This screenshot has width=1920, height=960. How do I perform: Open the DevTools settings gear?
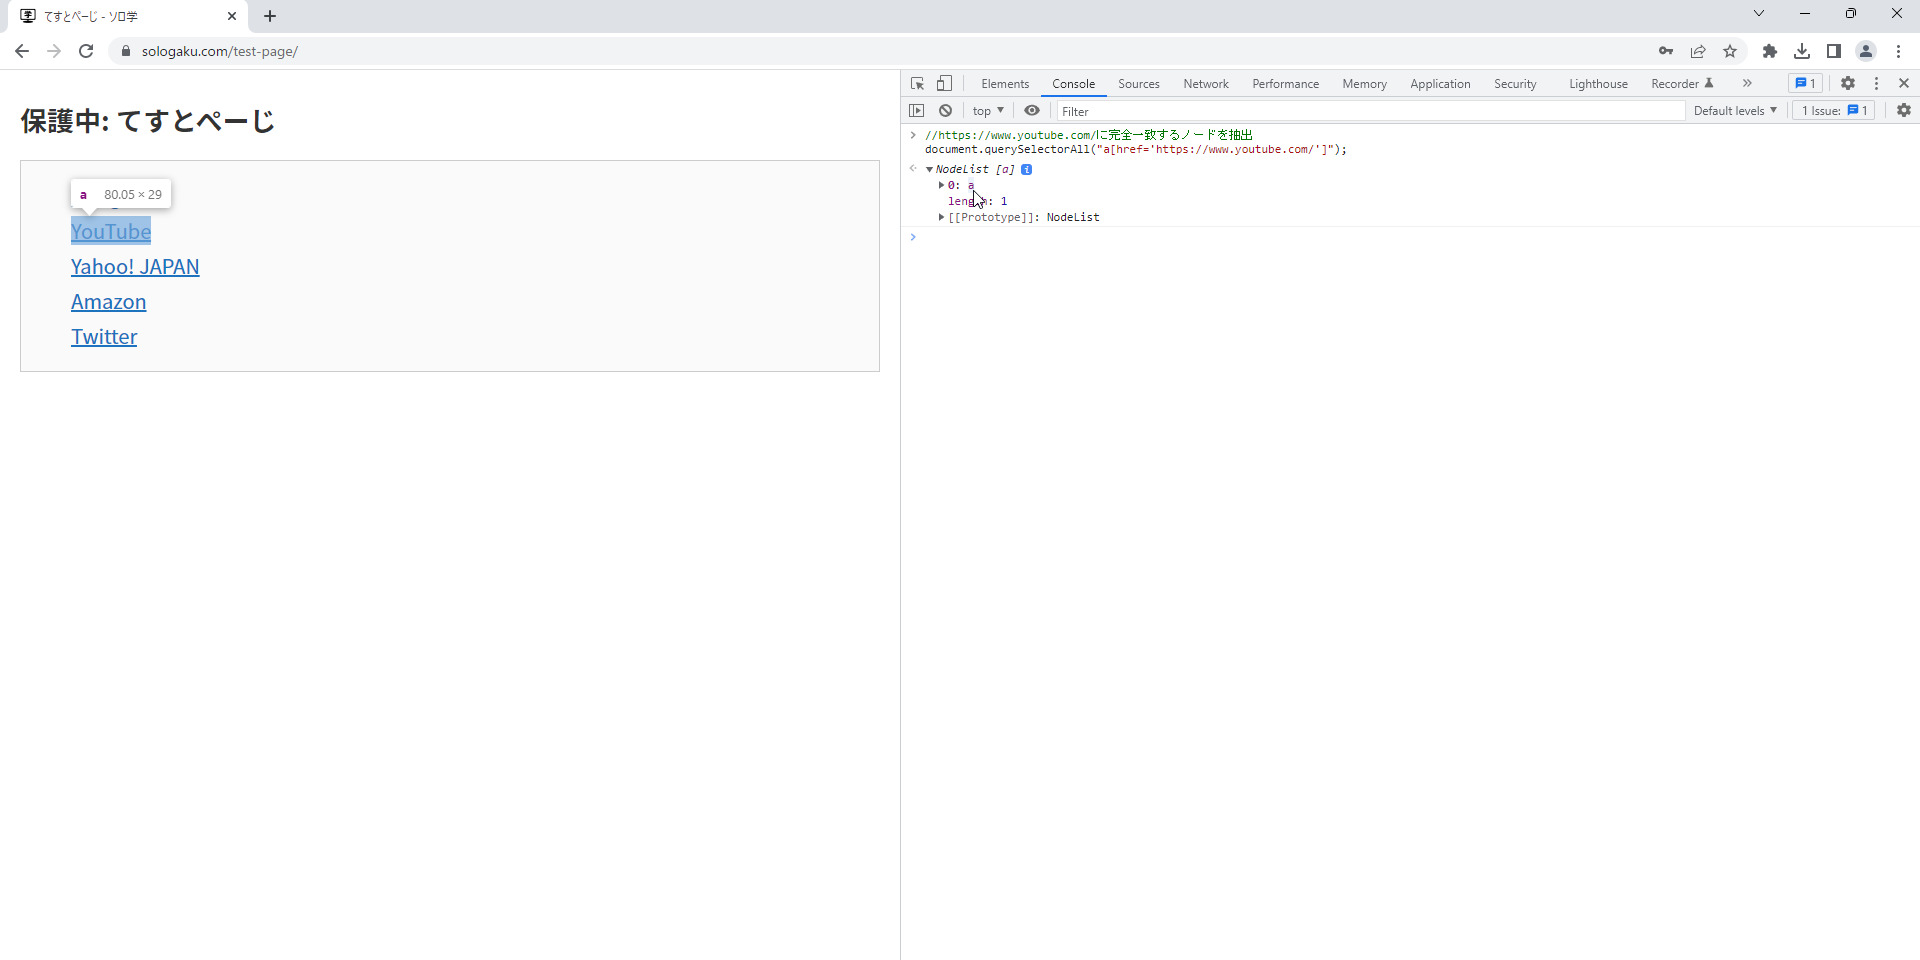(x=1848, y=84)
